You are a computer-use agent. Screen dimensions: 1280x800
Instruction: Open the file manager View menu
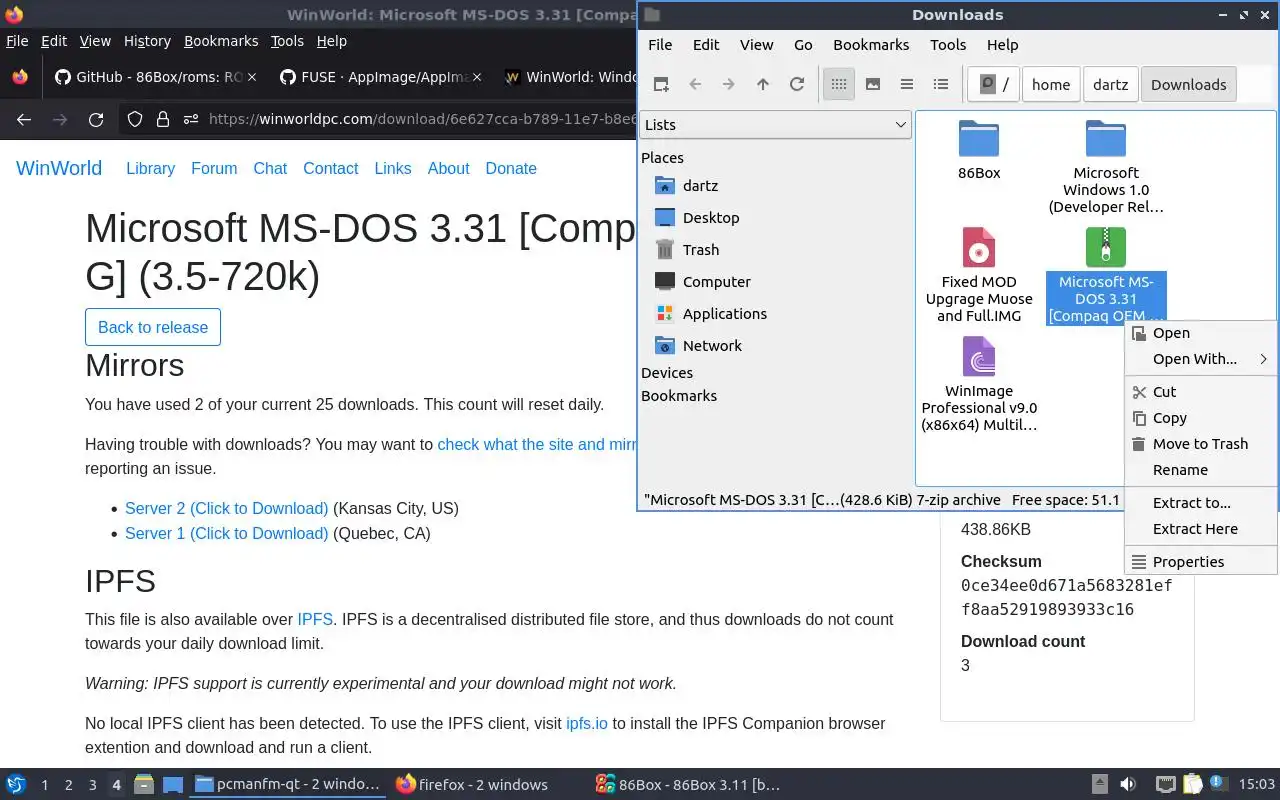pos(756,45)
